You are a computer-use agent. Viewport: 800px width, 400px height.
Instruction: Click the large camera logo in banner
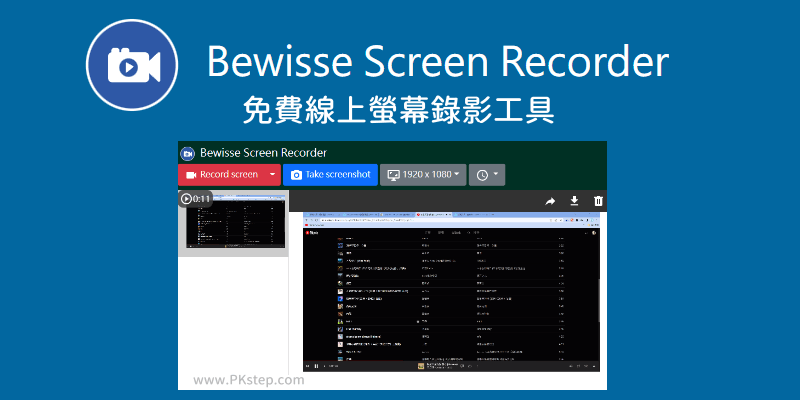(132, 65)
